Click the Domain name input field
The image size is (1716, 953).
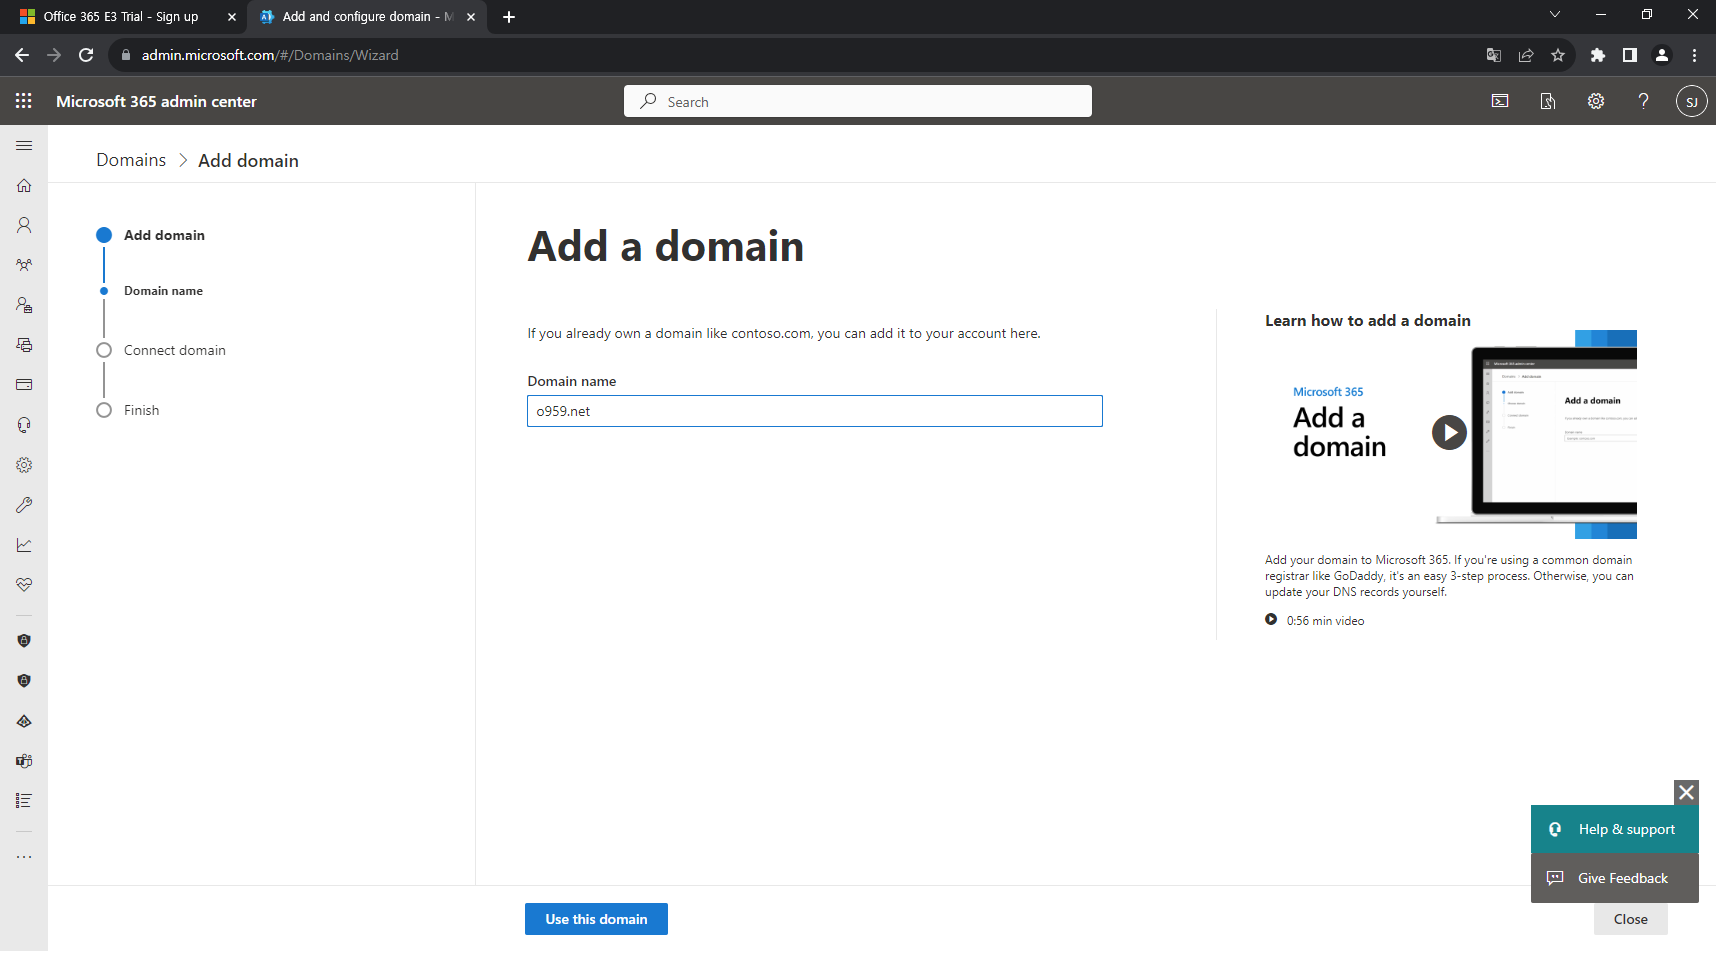[815, 411]
